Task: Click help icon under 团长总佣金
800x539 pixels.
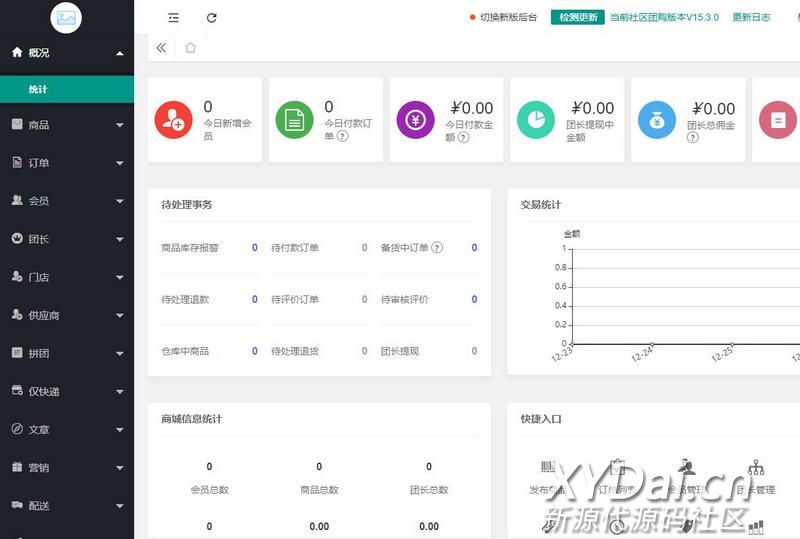Action: (x=692, y=137)
